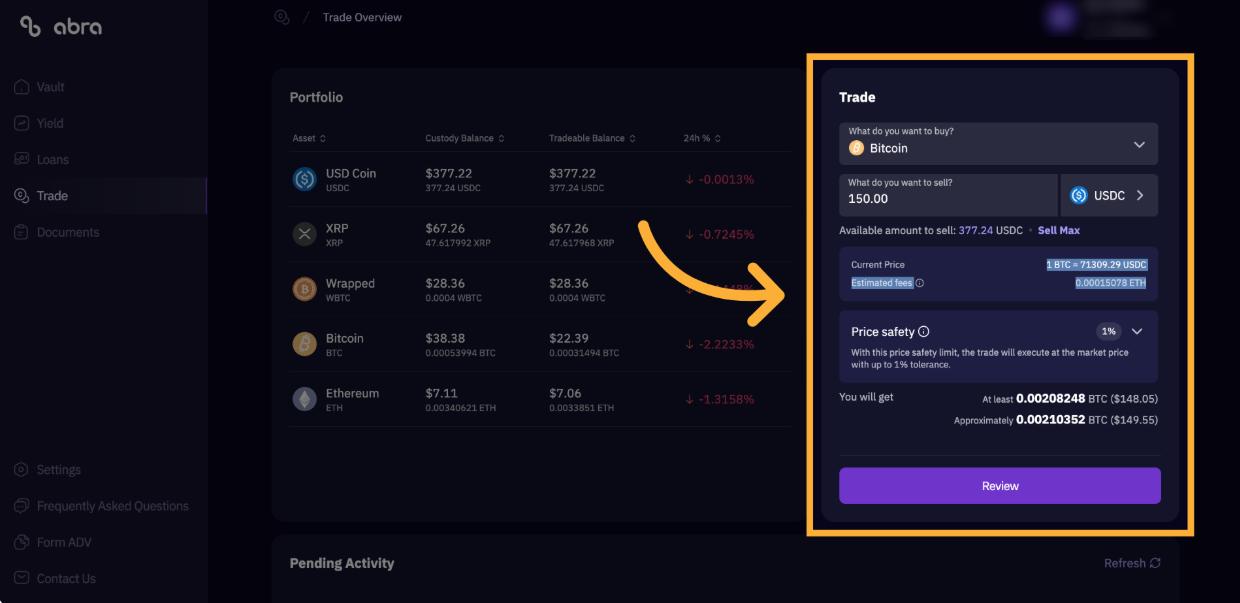1240x603 pixels.
Task: Open the USDC sell currency selector
Action: [x=1109, y=195]
